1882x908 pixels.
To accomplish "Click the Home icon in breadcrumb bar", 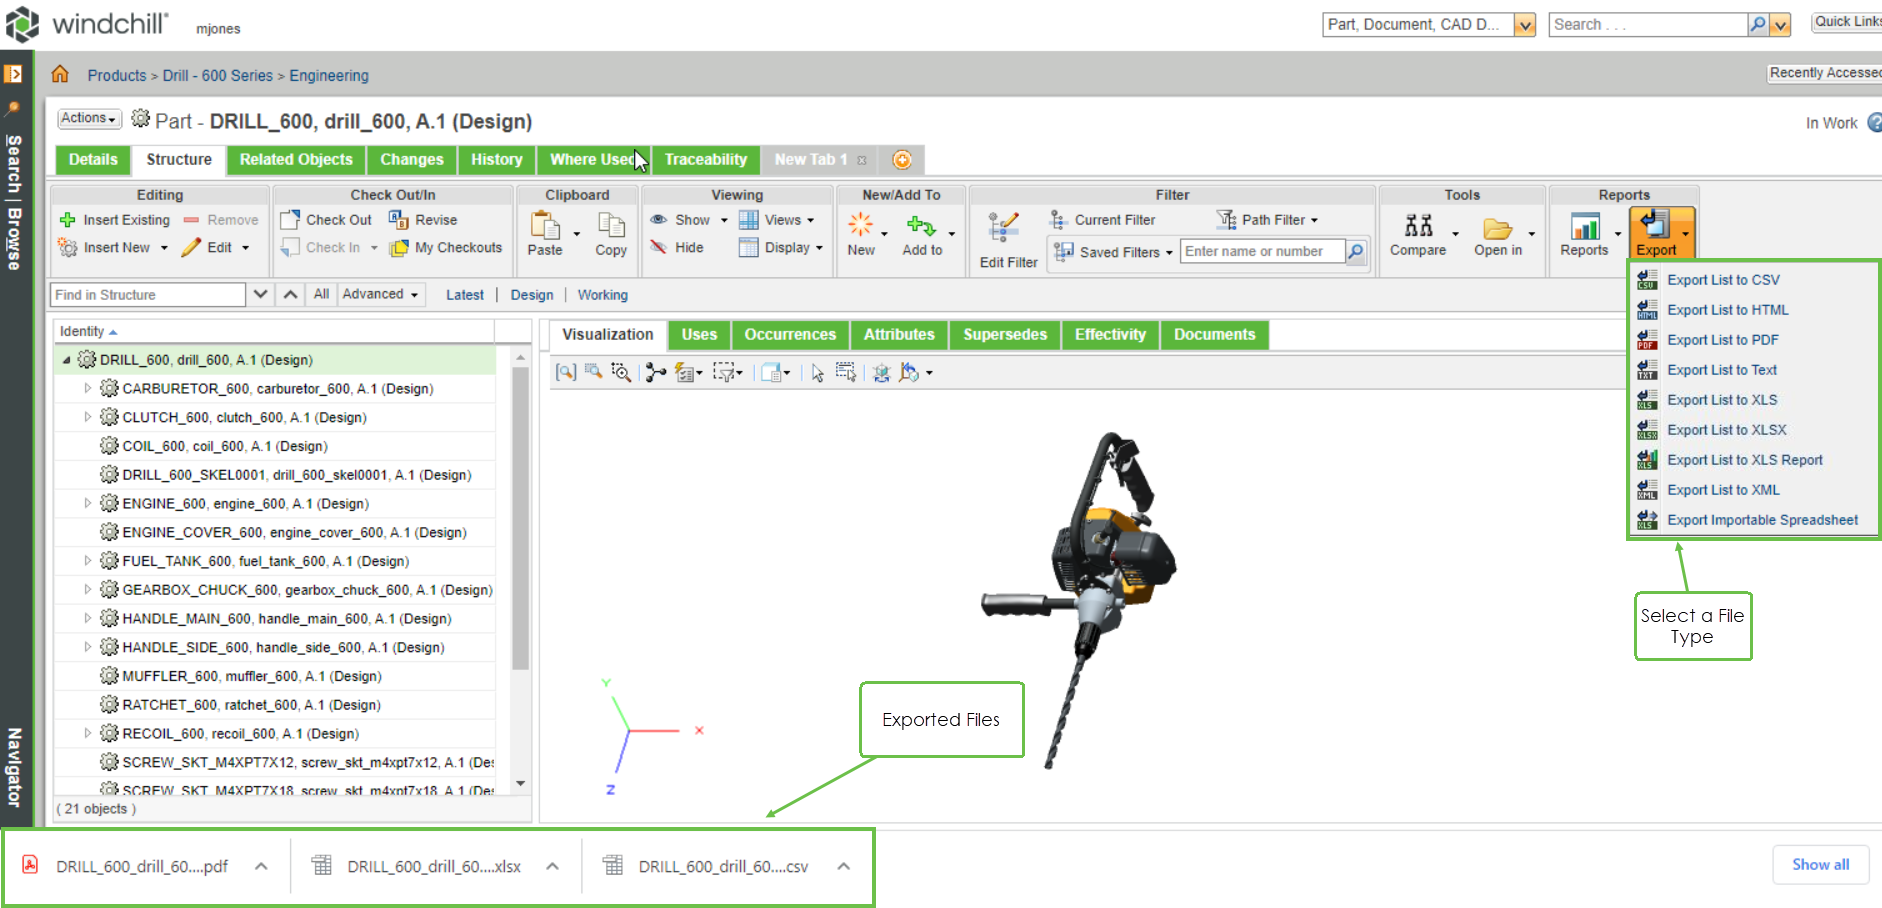I will (60, 74).
